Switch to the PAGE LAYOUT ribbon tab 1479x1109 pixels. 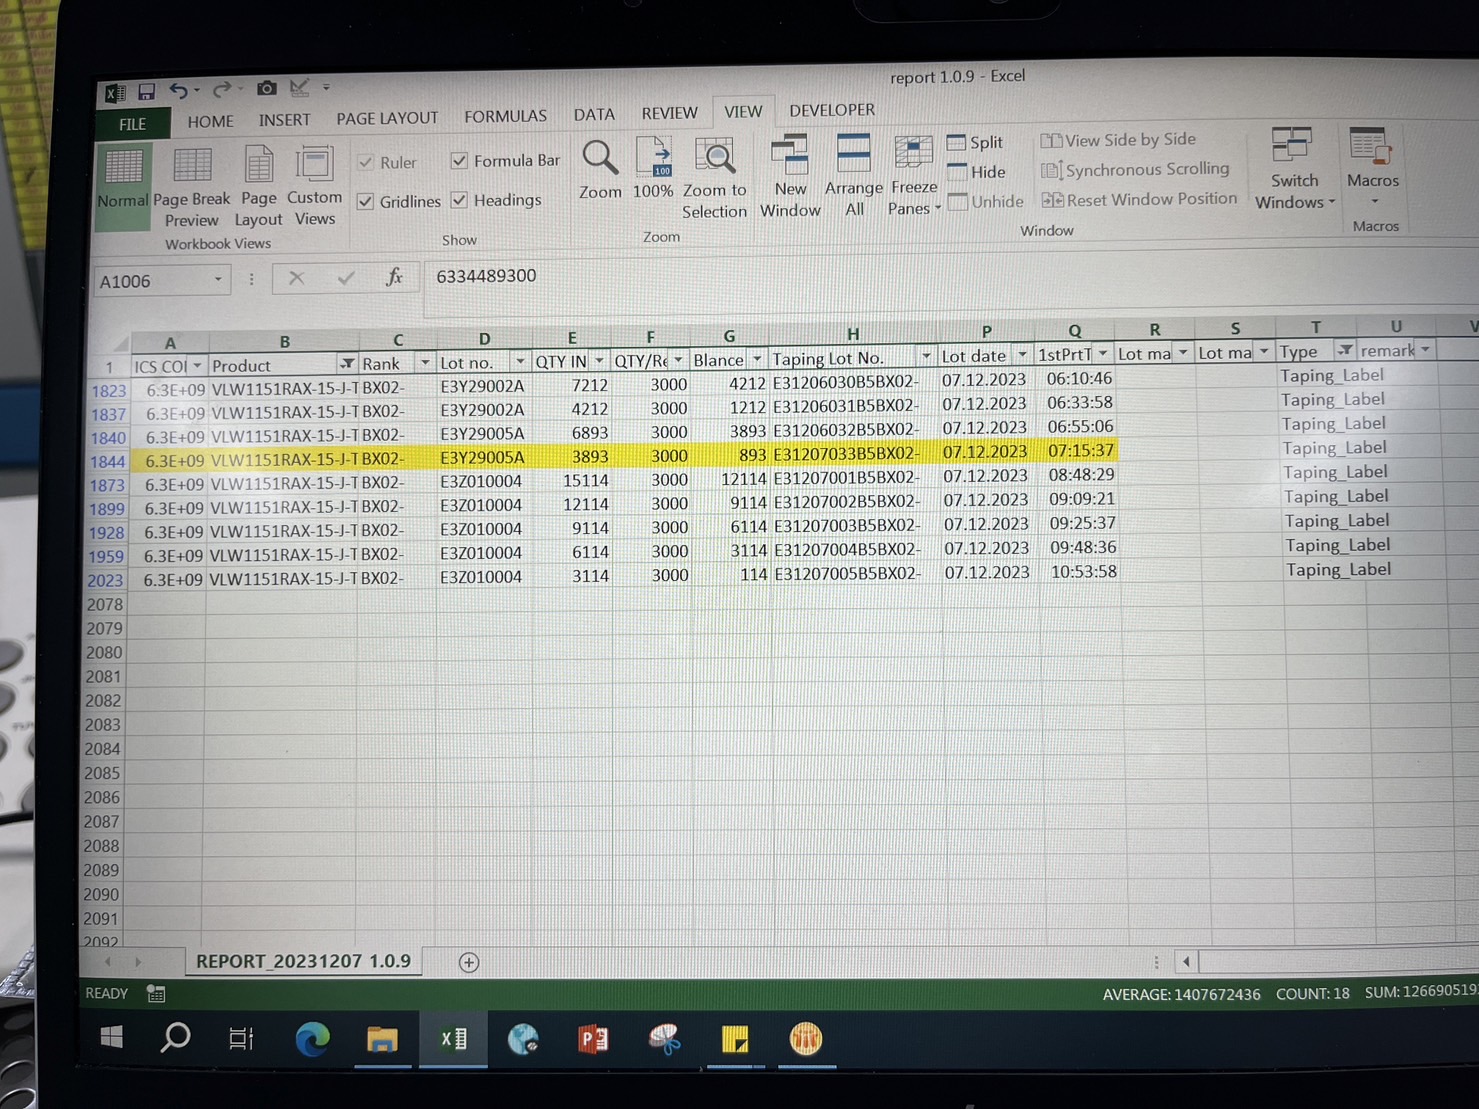click(387, 118)
